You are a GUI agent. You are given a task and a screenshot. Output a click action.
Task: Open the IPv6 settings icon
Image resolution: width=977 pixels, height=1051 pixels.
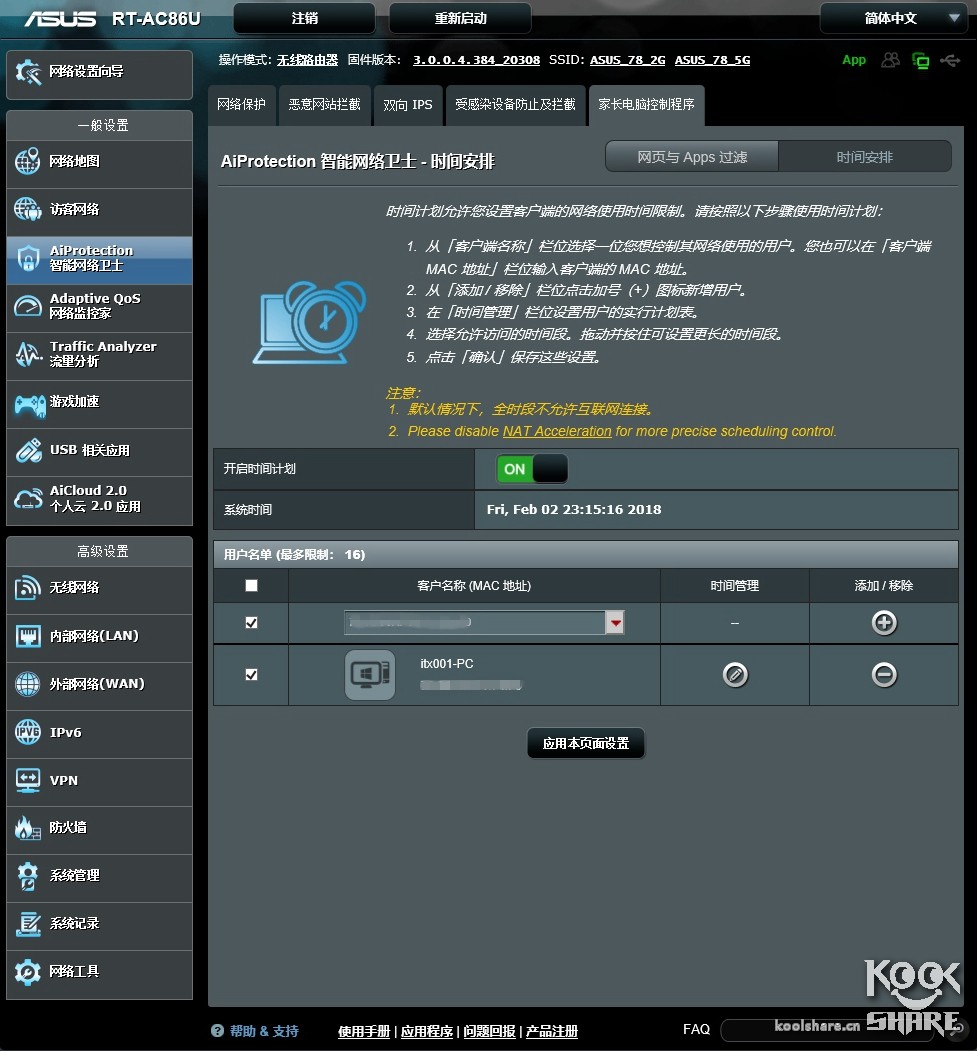[27, 732]
